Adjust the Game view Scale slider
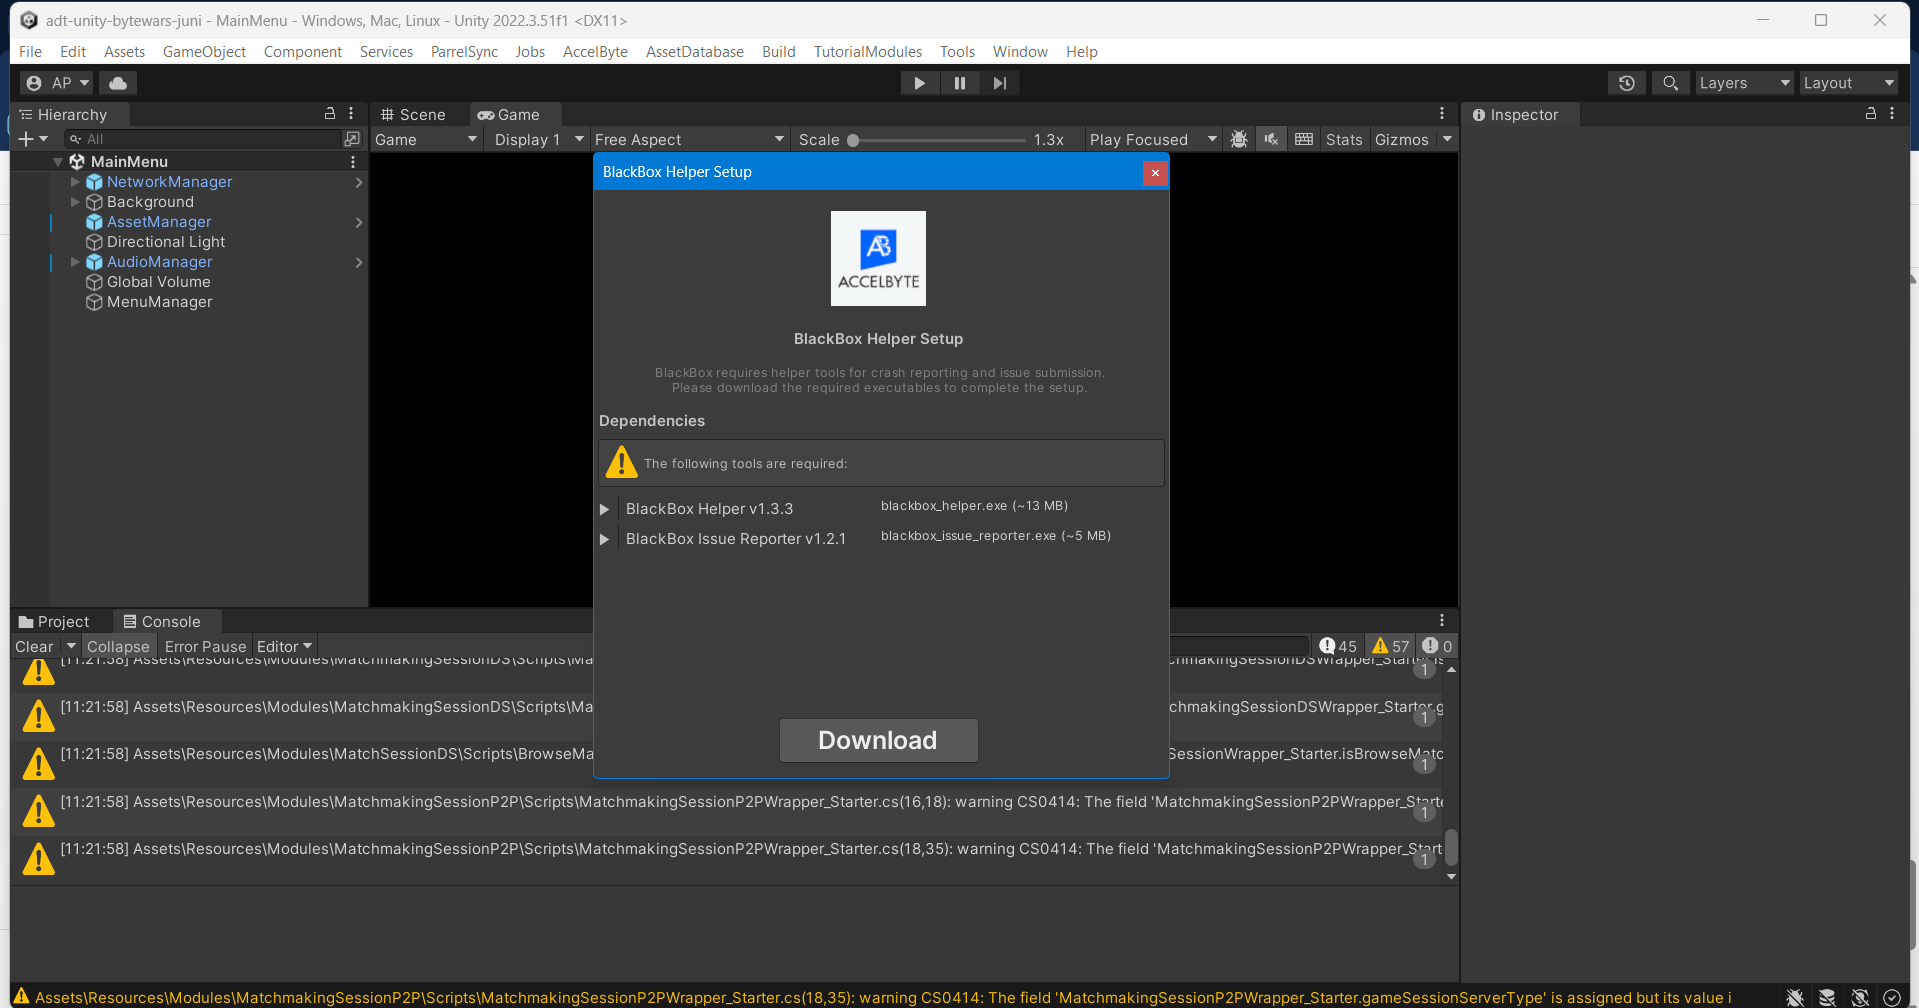The image size is (1919, 1008). click(x=853, y=139)
